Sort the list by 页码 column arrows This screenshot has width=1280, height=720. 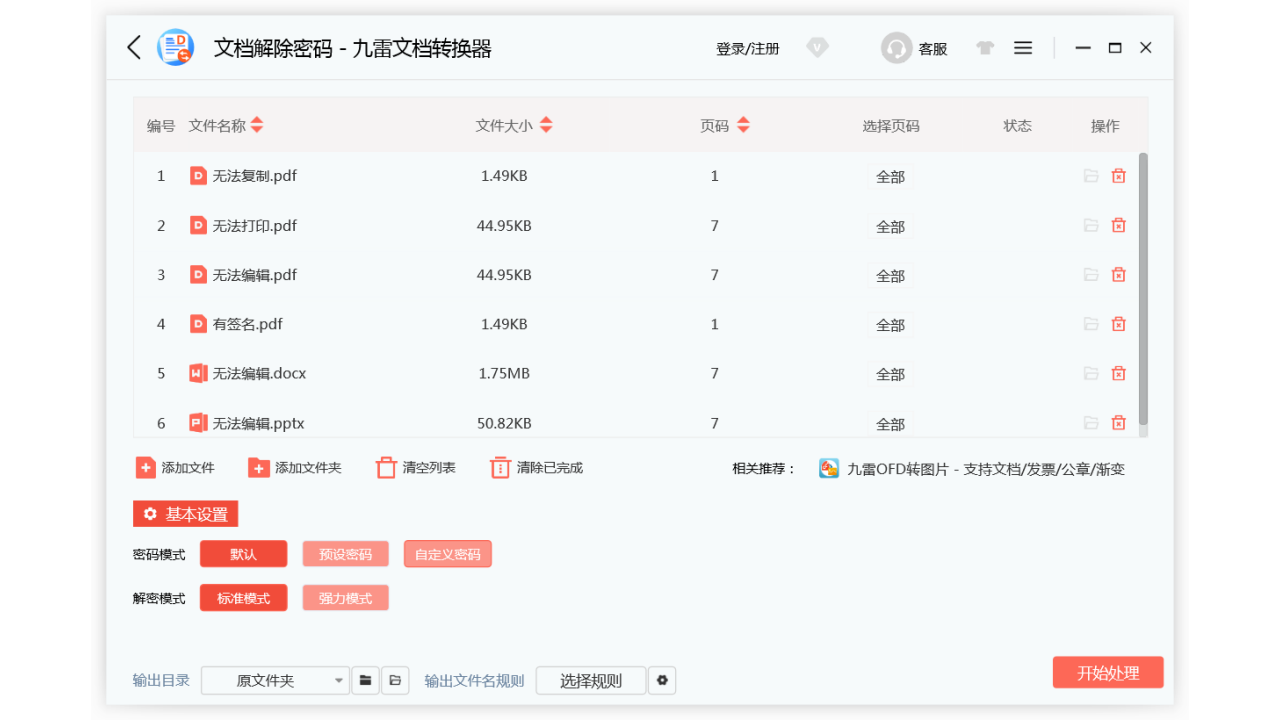pyautogui.click(x=743, y=125)
